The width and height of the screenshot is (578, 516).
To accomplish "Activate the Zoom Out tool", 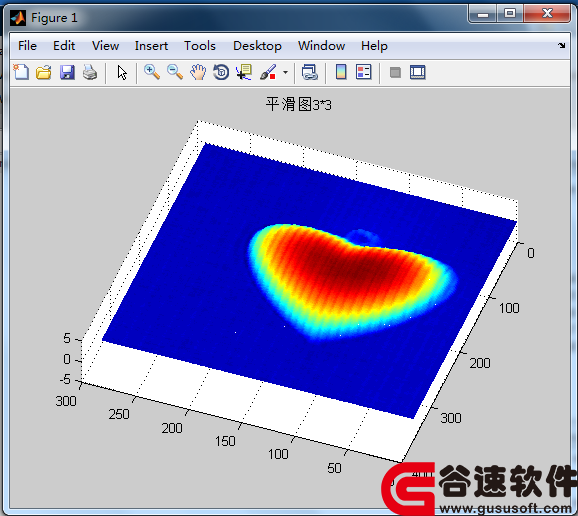I will click(175, 72).
